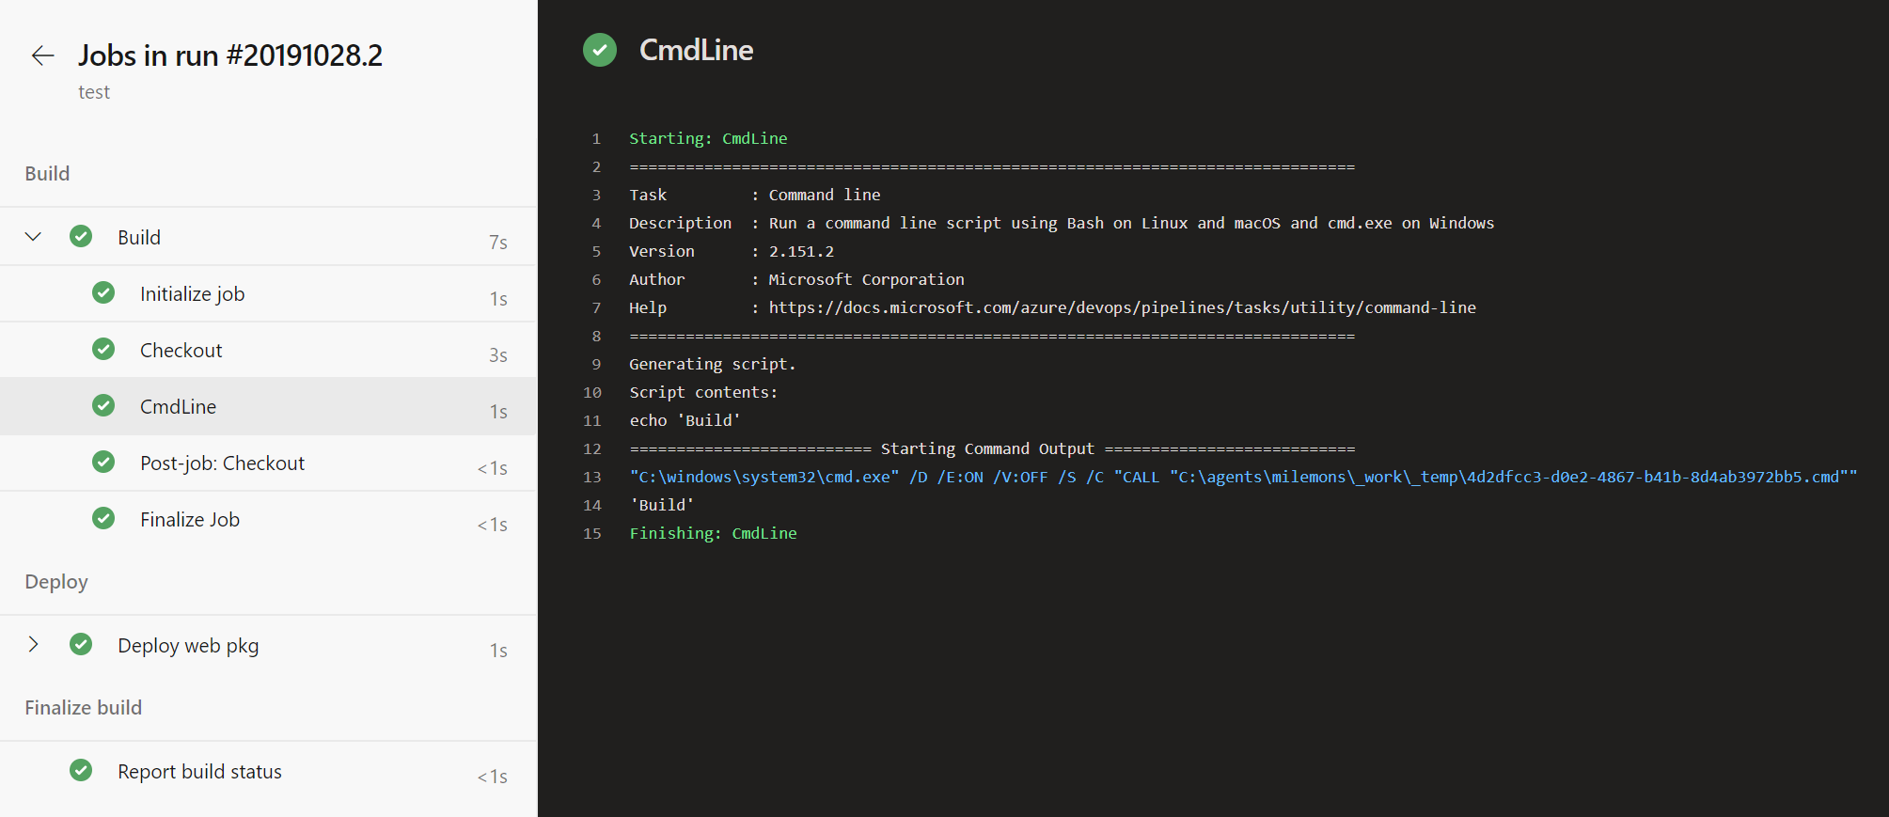Click the green check icon beside Report build status

tap(81, 770)
